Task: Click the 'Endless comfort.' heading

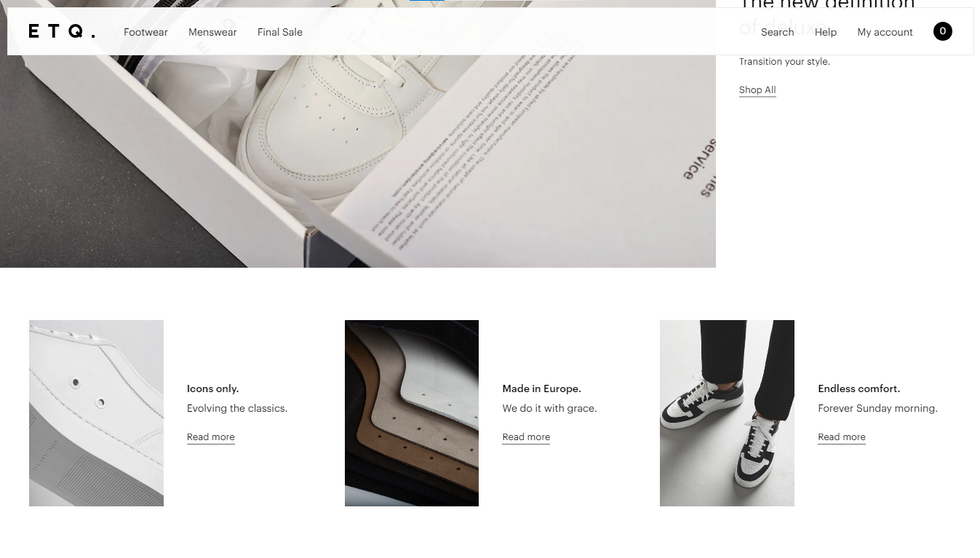Action: 859,389
